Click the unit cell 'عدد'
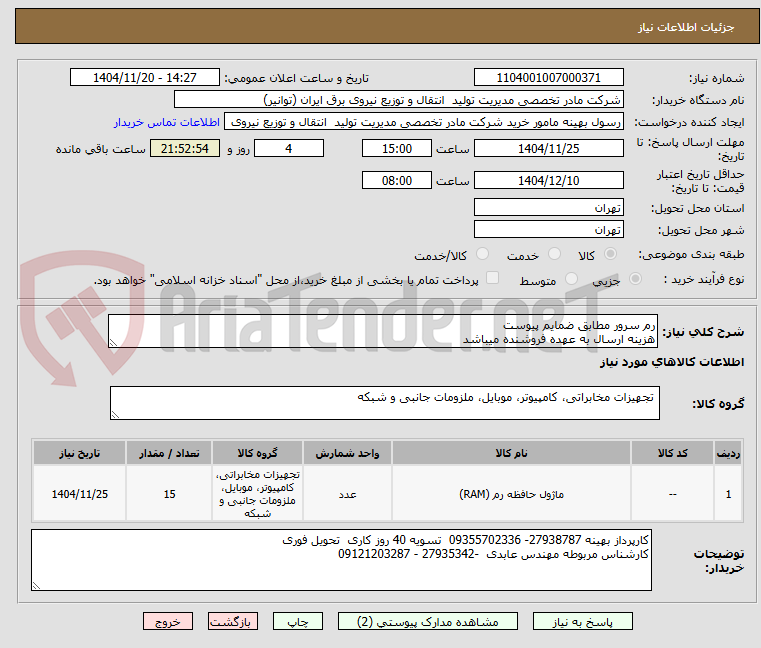Viewport: 761px width, 648px height. (347, 494)
